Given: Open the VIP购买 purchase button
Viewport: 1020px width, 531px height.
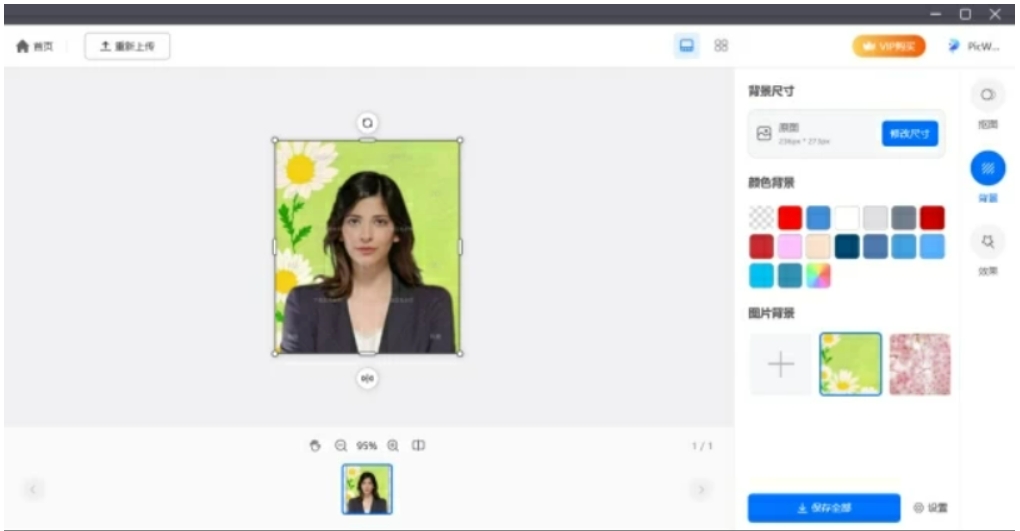Looking at the screenshot, I should (889, 46).
